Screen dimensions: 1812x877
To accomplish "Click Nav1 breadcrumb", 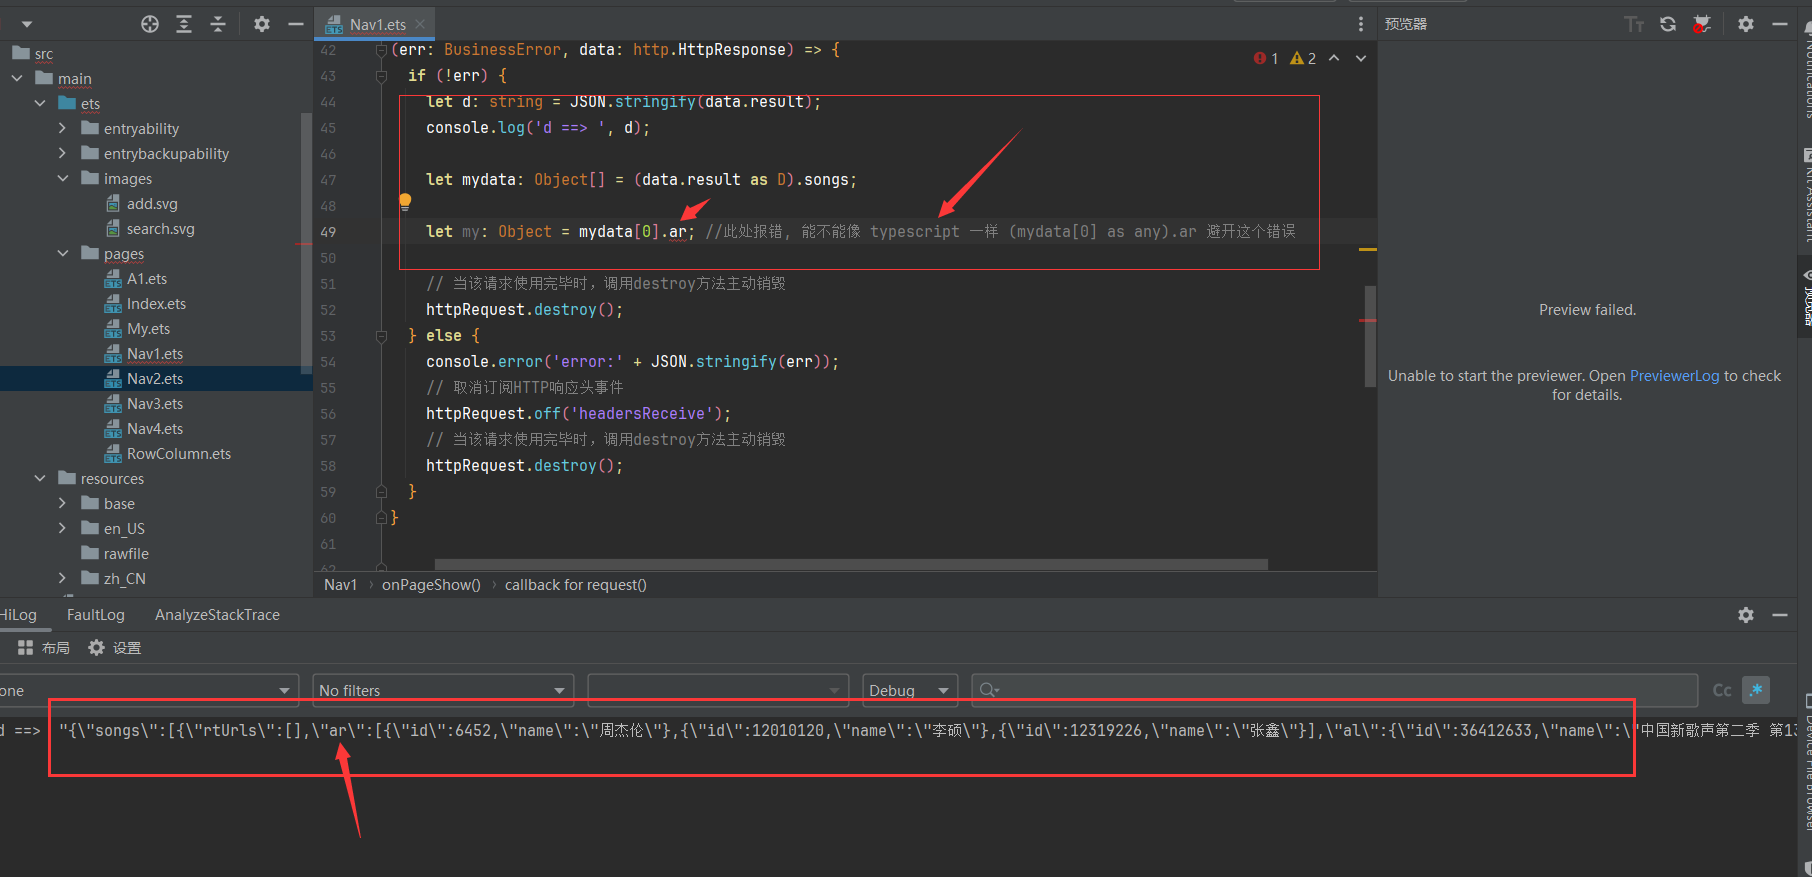I will coord(340,585).
